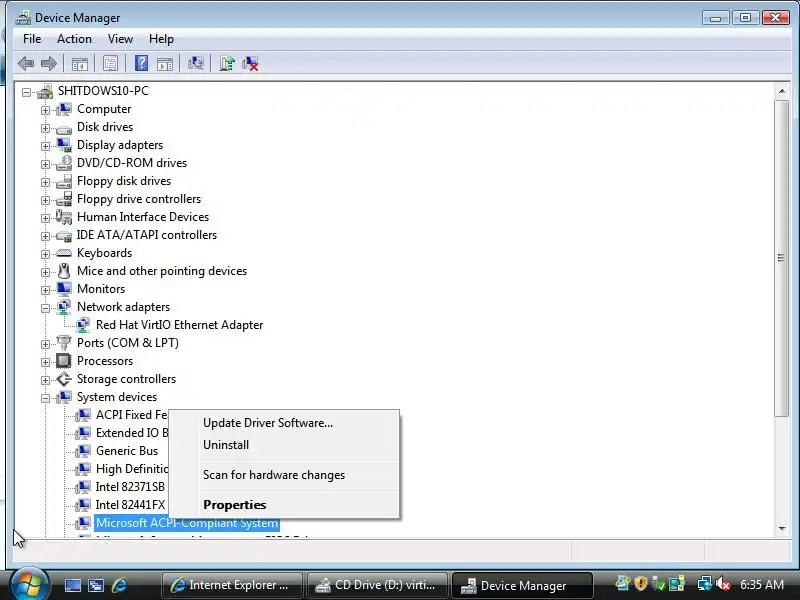Click the scrollbar down arrow
Viewport: 800px width, 600px height.
pos(782,529)
